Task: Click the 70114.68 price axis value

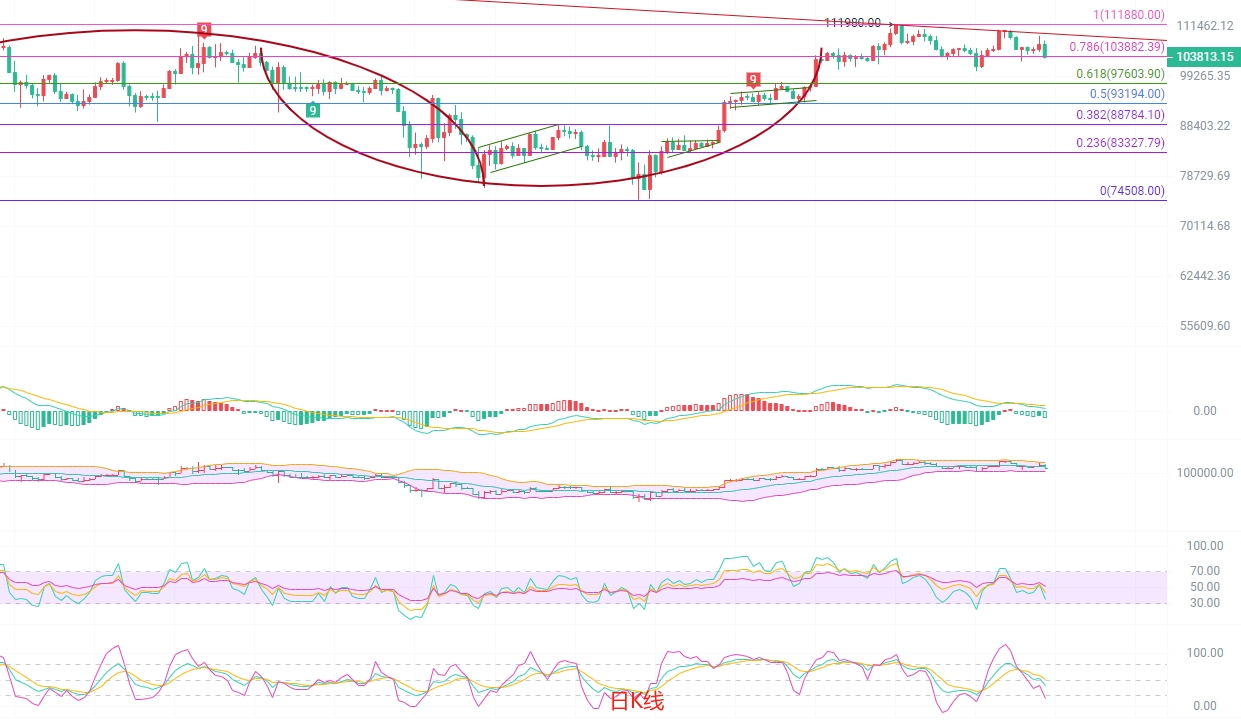Action: click(x=1205, y=226)
